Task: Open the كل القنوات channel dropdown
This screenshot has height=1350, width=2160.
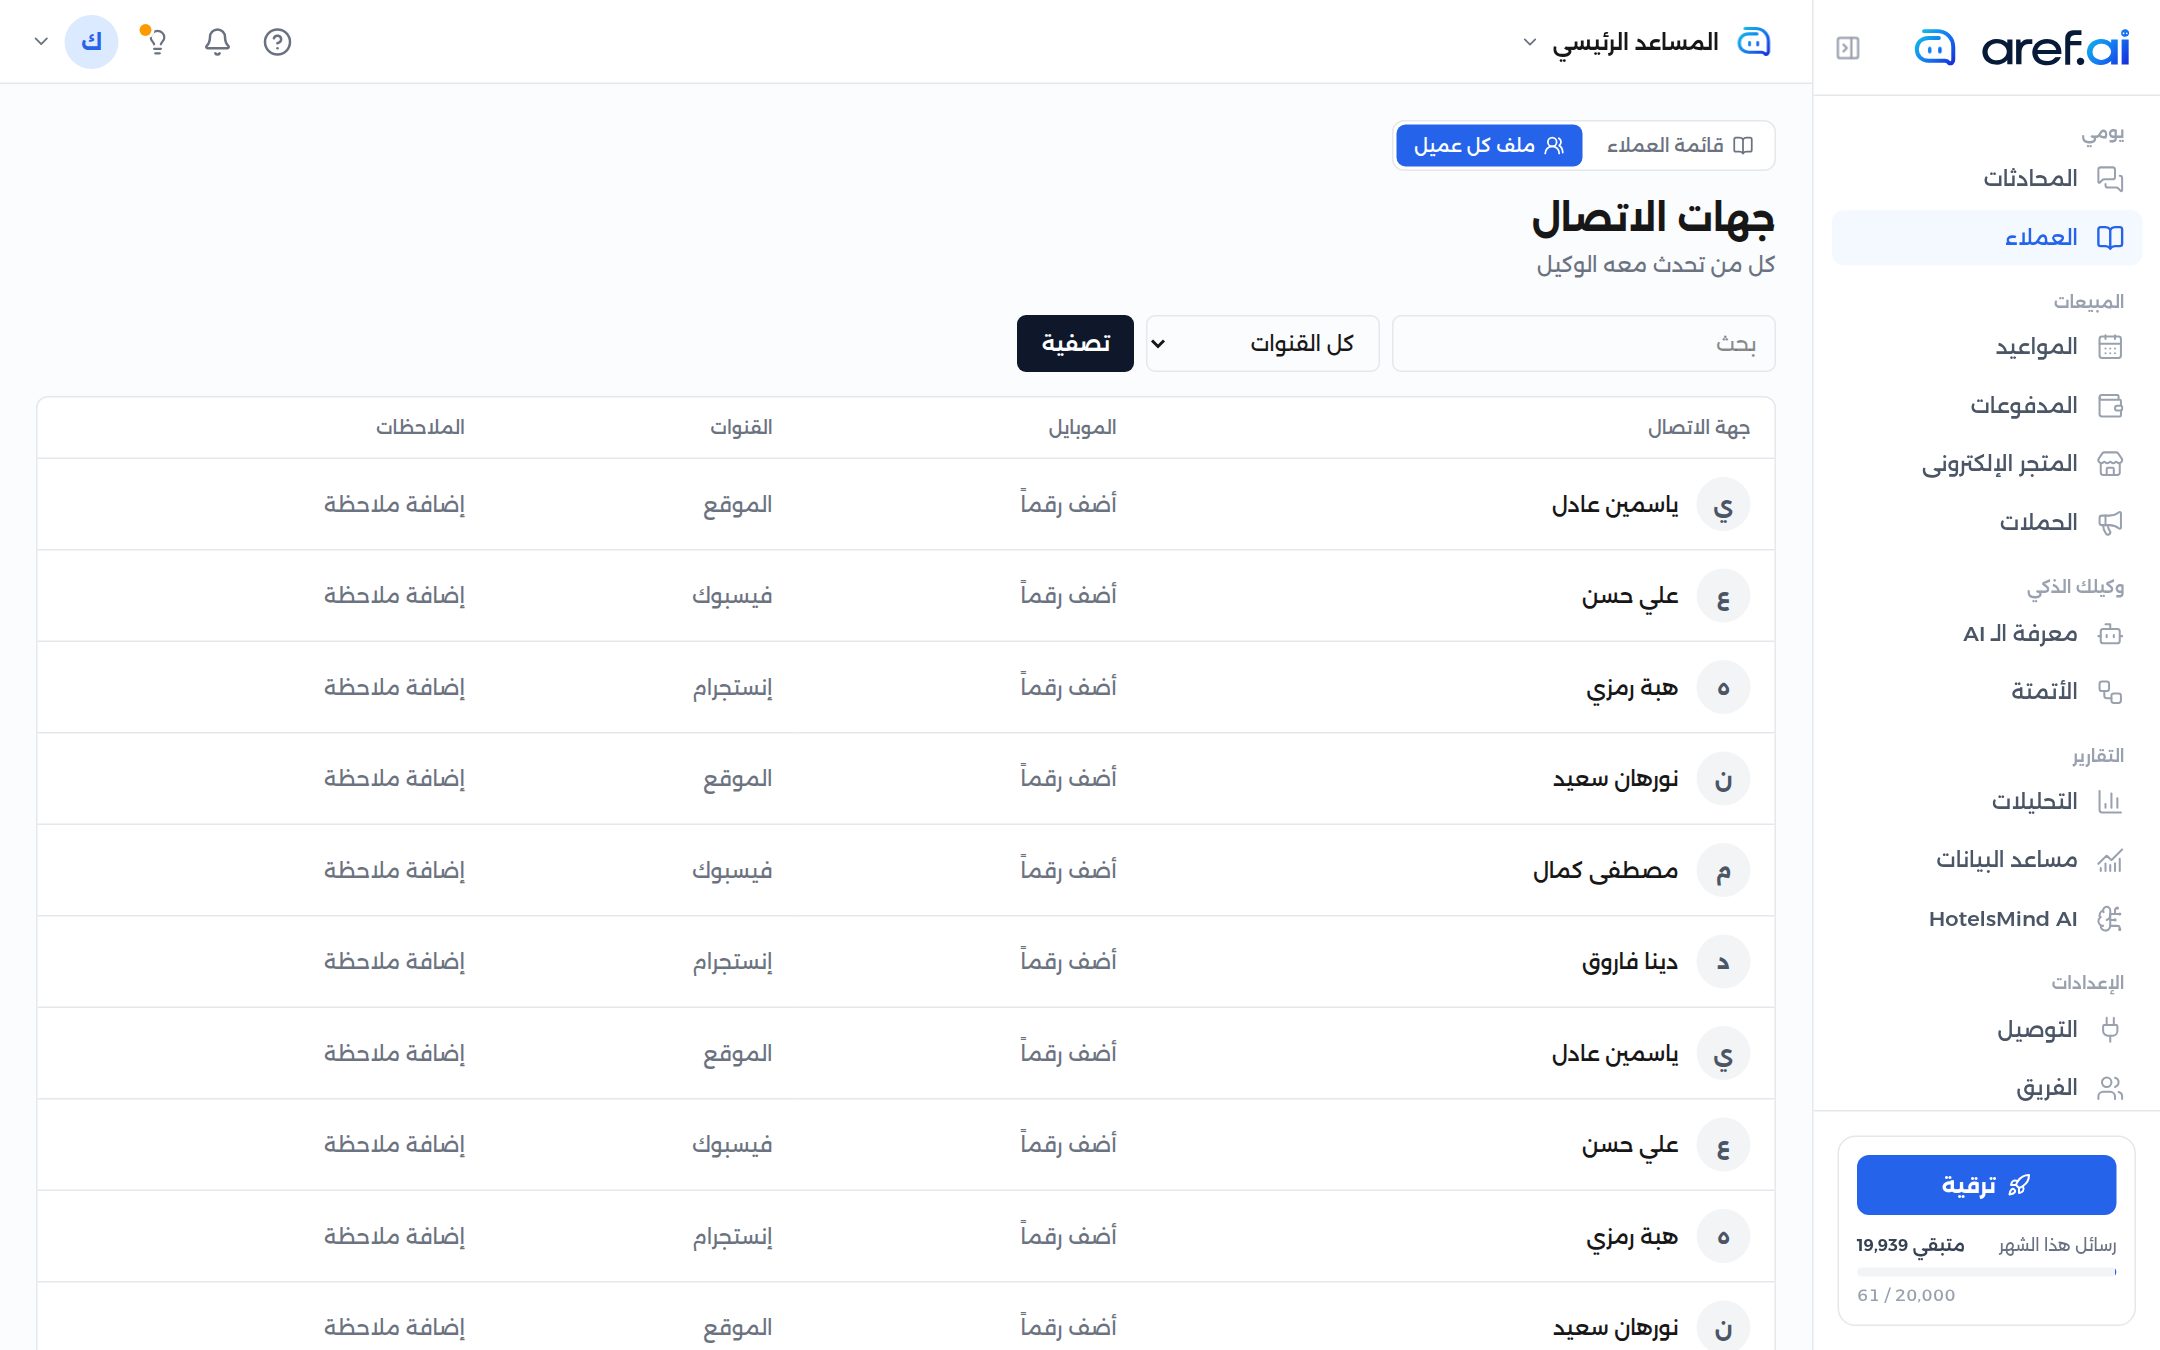Action: (1262, 344)
